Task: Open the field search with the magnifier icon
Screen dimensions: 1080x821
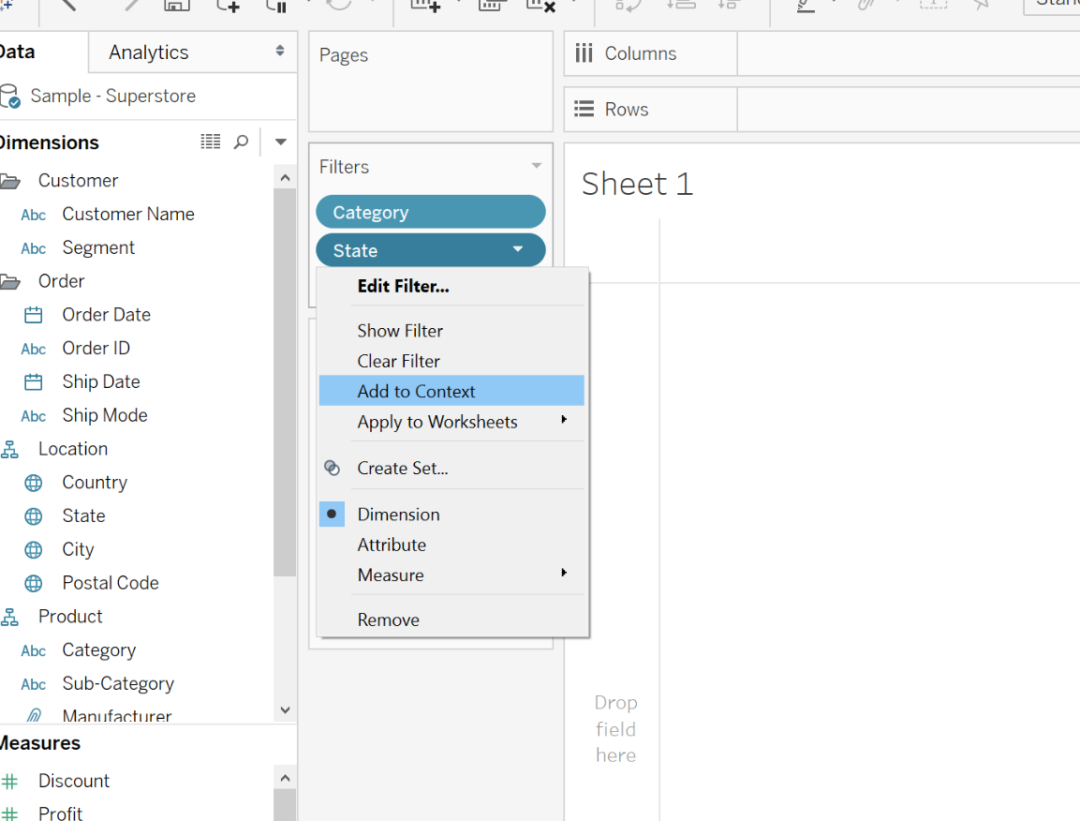Action: click(x=243, y=141)
